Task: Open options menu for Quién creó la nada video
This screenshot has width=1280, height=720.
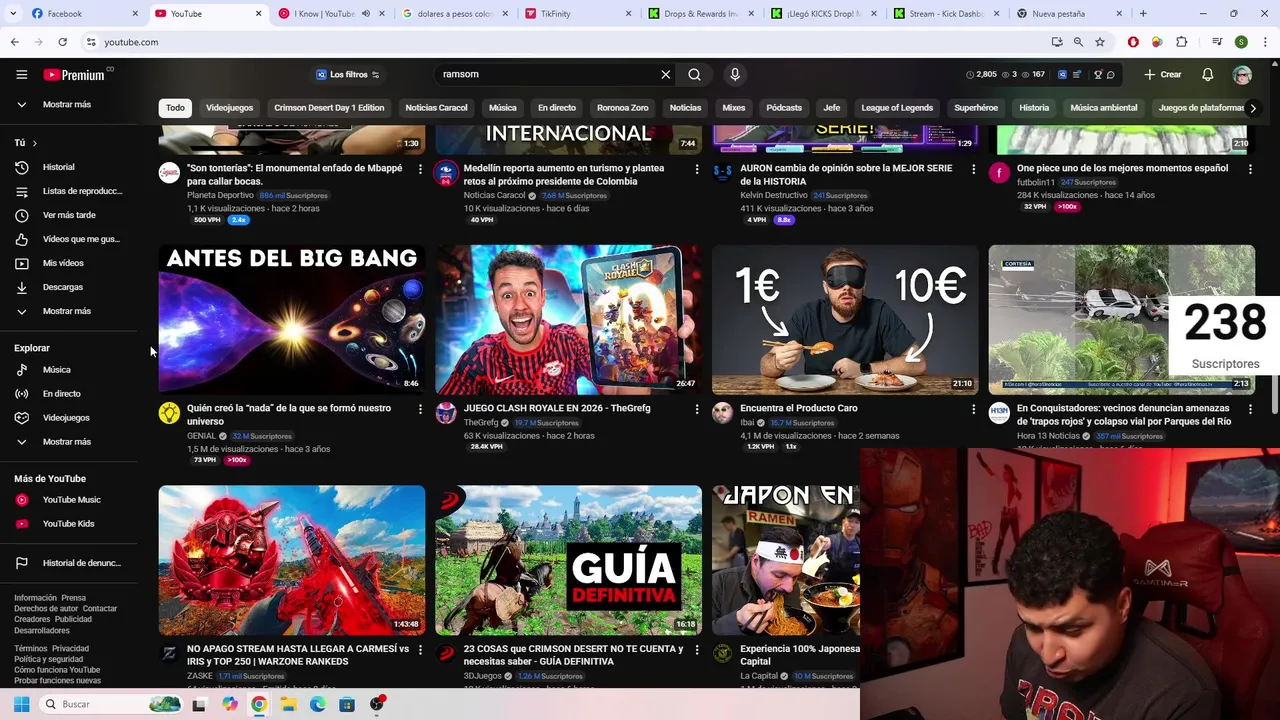Action: click(420, 409)
